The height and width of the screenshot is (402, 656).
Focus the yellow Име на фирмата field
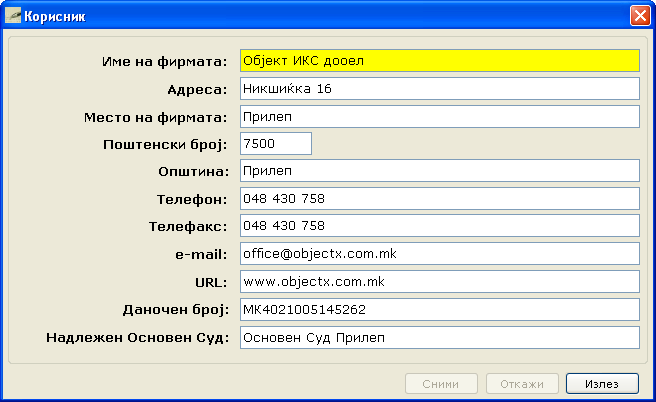click(439, 61)
